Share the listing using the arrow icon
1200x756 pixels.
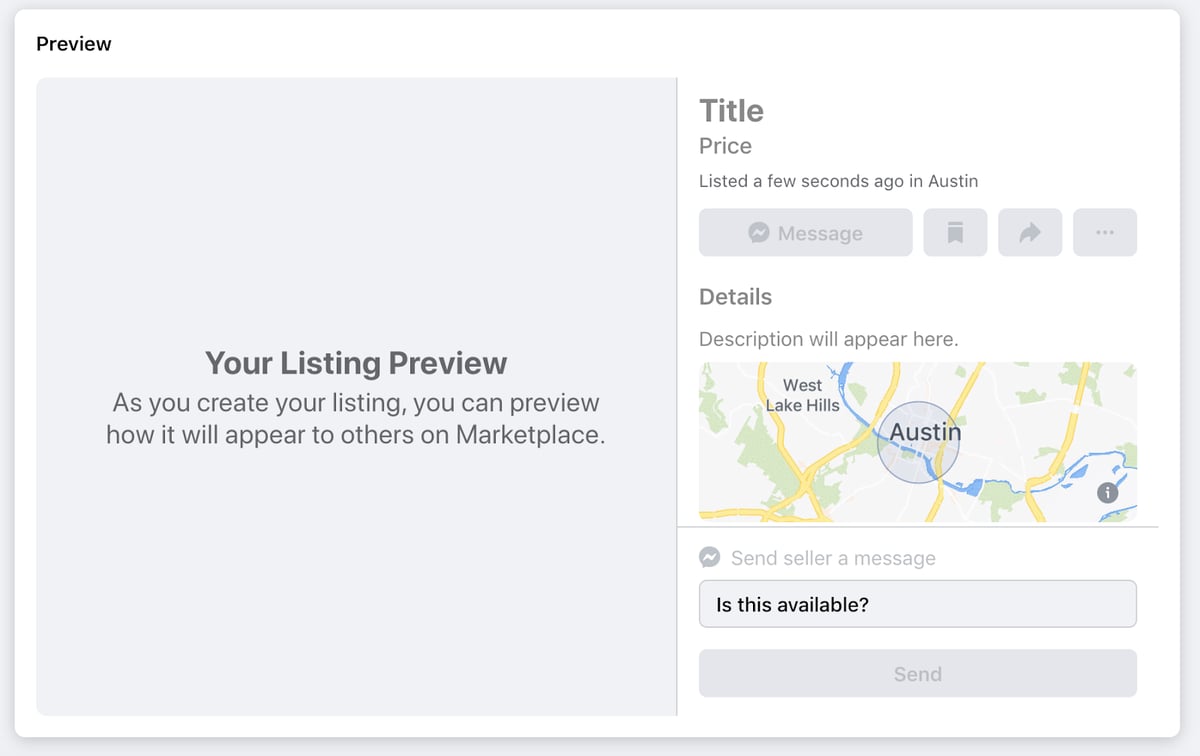click(1030, 232)
